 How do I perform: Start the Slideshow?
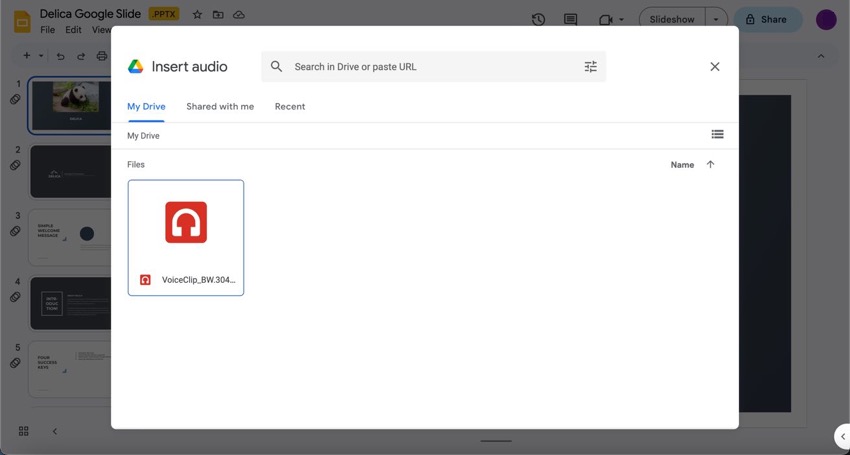click(671, 20)
